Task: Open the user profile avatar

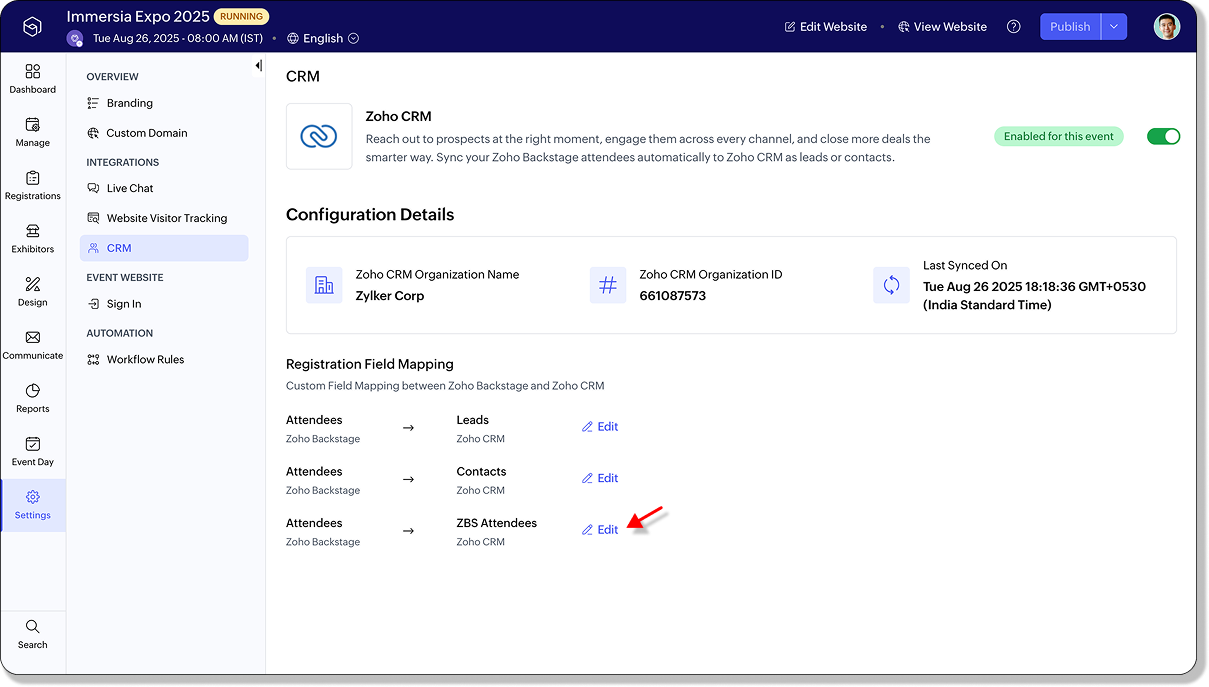Action: tap(1166, 27)
